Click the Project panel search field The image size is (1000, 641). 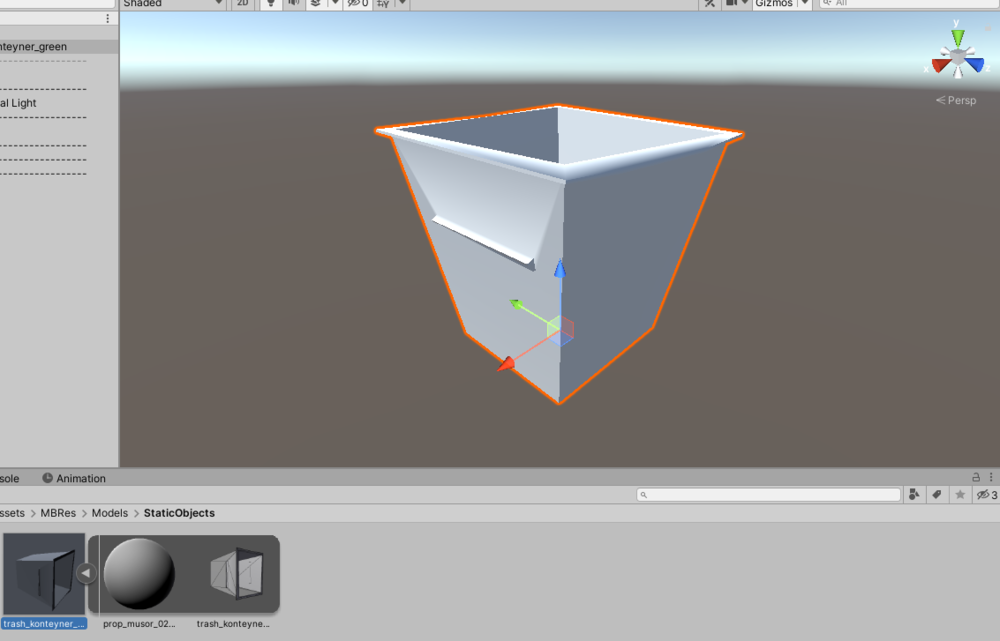coord(768,494)
